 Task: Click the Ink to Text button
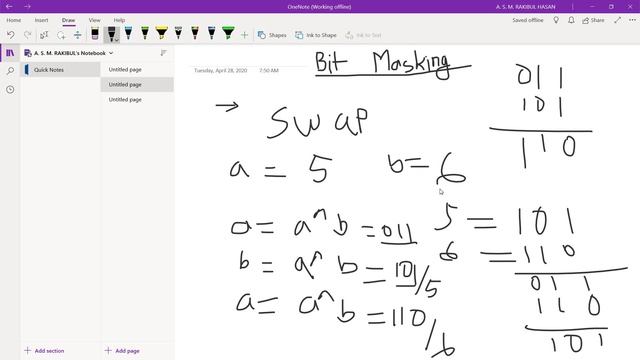click(x=363, y=35)
